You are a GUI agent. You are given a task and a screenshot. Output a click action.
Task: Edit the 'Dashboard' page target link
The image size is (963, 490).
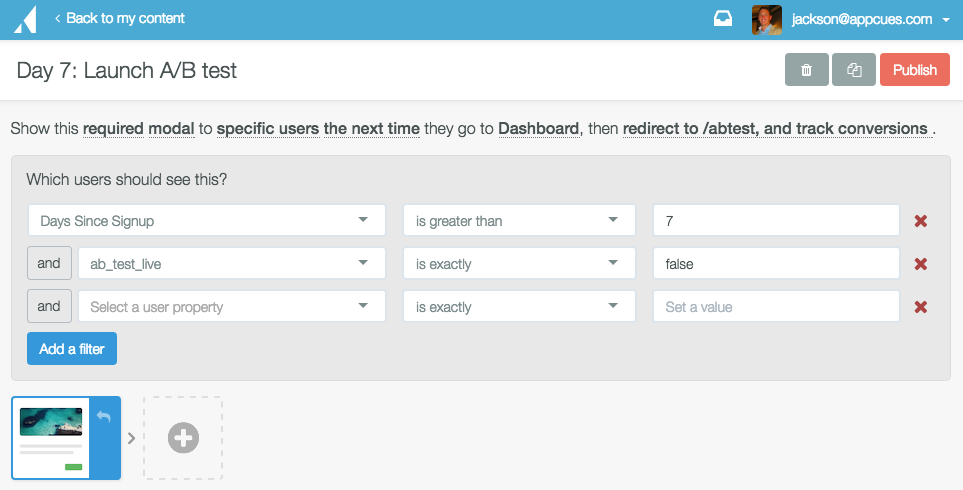(x=539, y=128)
